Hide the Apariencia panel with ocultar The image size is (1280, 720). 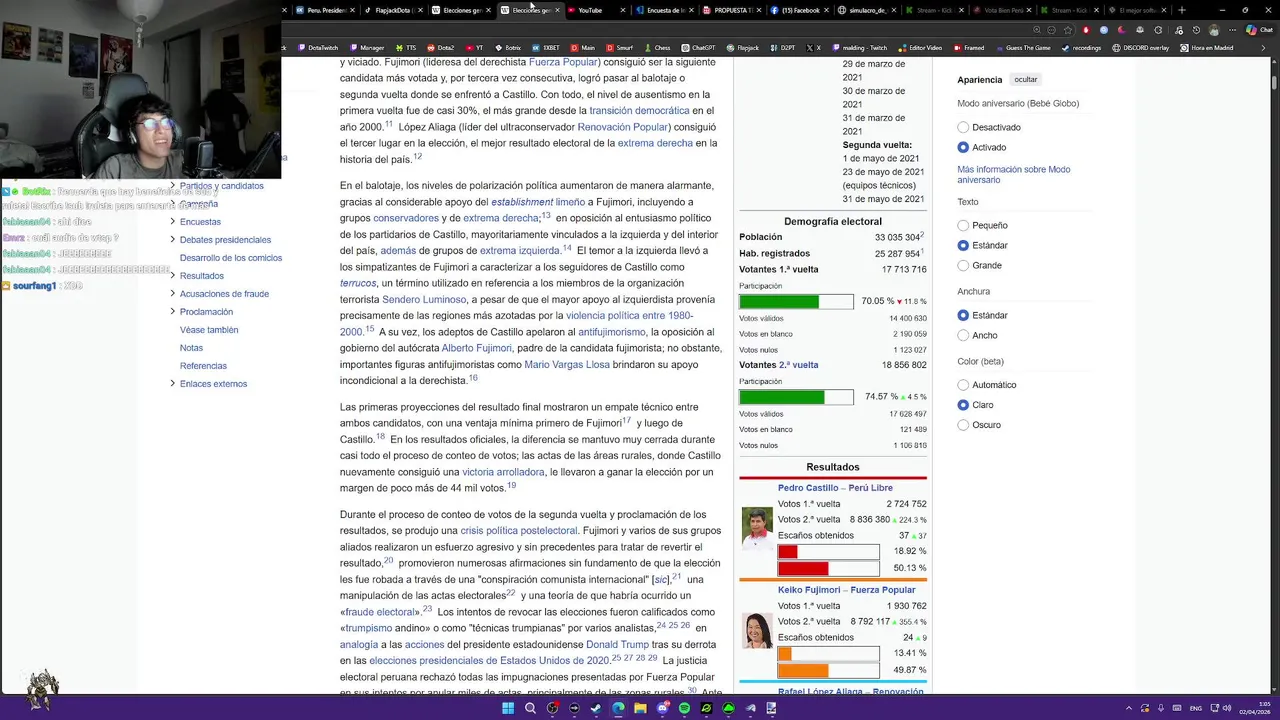coord(1026,79)
